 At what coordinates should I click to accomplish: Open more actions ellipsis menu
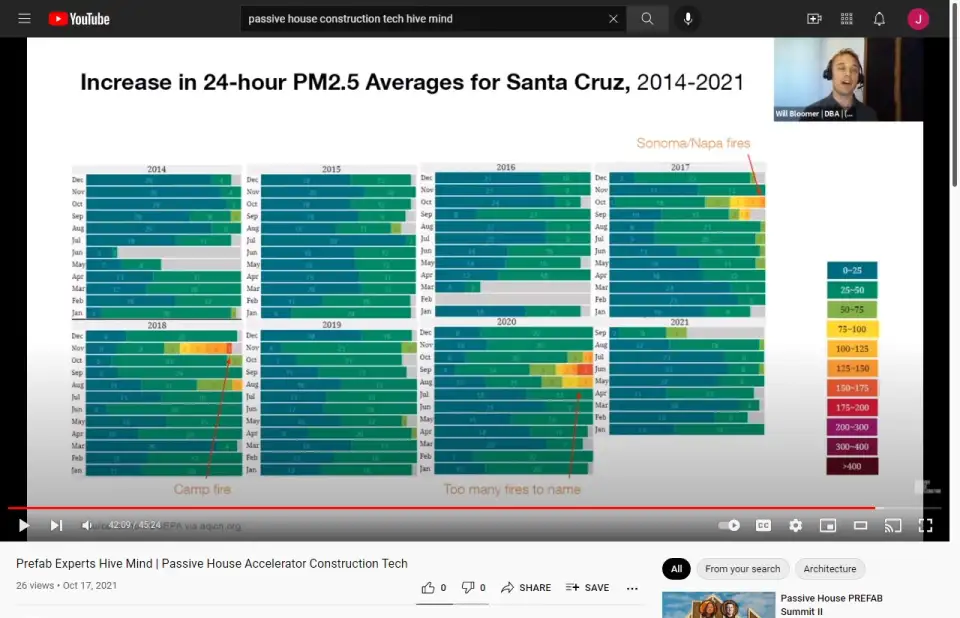[x=632, y=588]
